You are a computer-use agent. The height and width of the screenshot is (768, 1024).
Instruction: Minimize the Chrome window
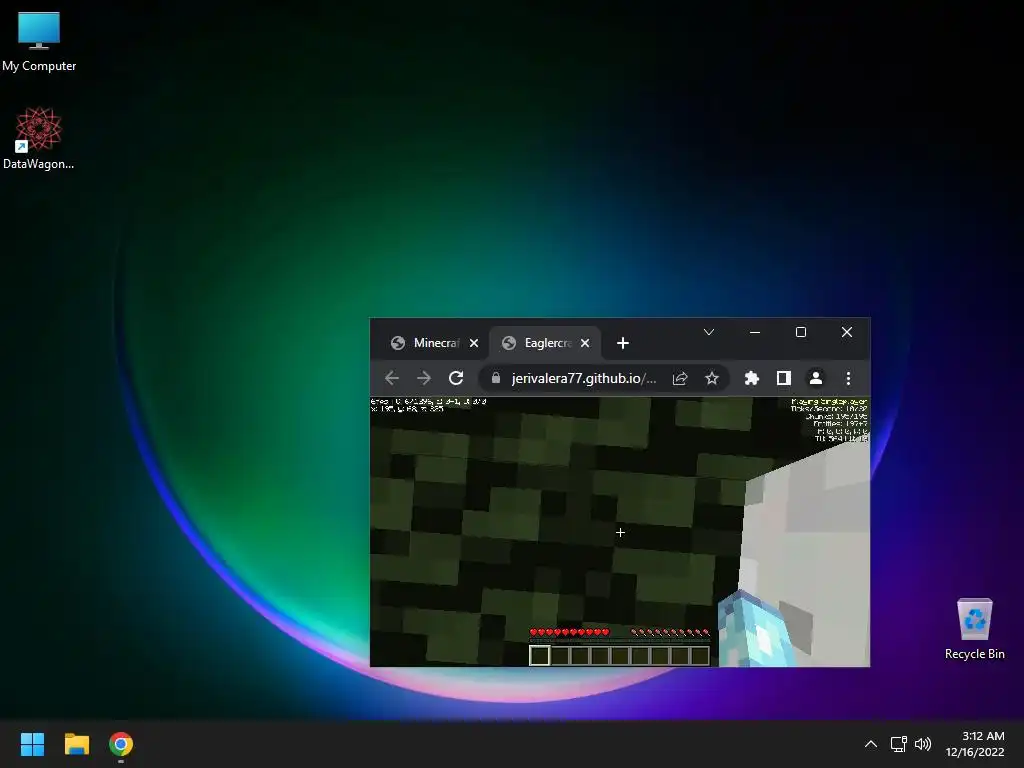[x=755, y=332]
